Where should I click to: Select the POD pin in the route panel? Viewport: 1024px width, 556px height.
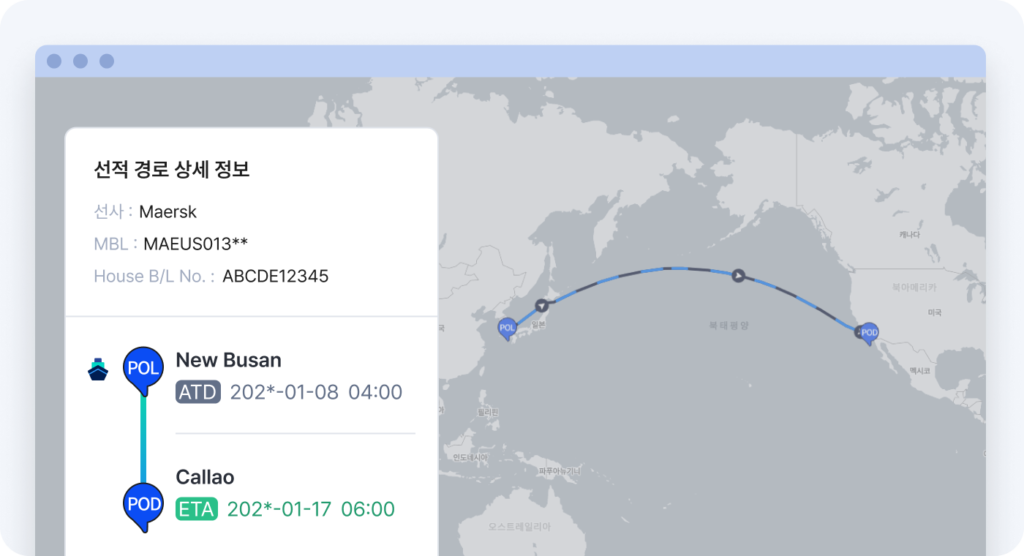pos(143,506)
